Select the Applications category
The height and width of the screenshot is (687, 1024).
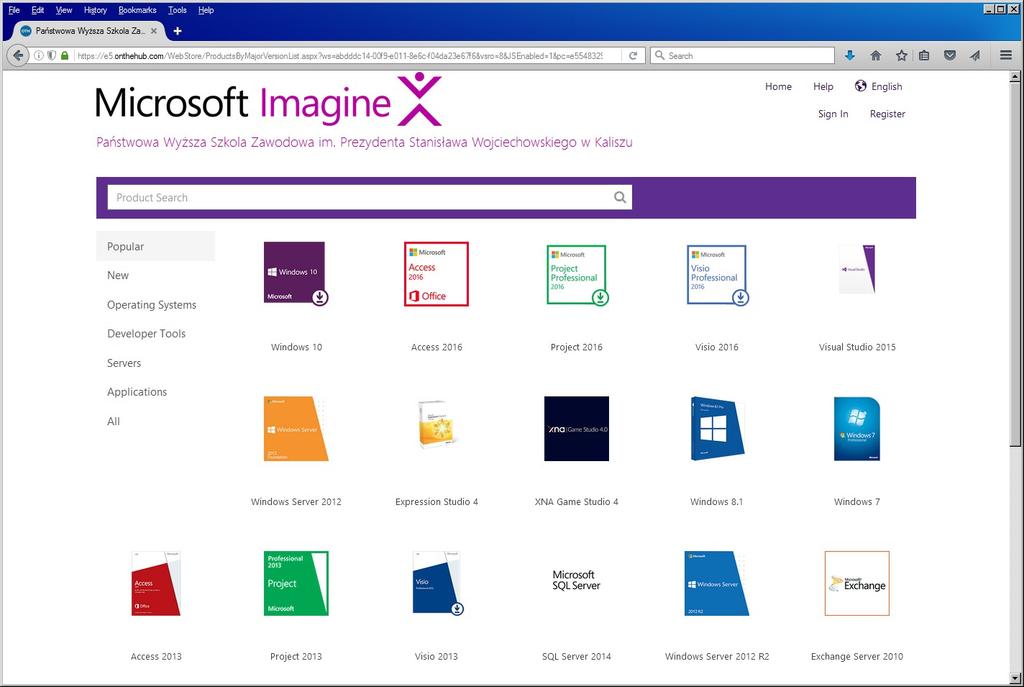(137, 391)
